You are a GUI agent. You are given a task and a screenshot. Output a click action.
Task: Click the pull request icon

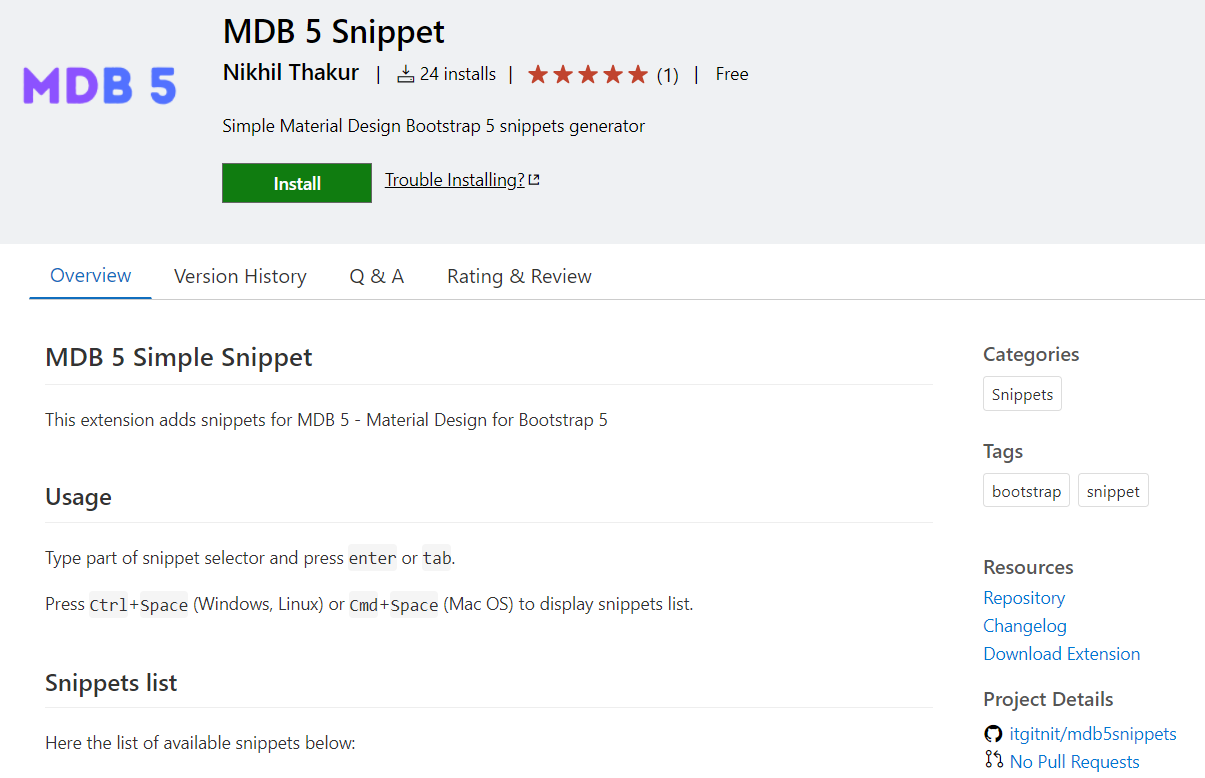[993, 761]
